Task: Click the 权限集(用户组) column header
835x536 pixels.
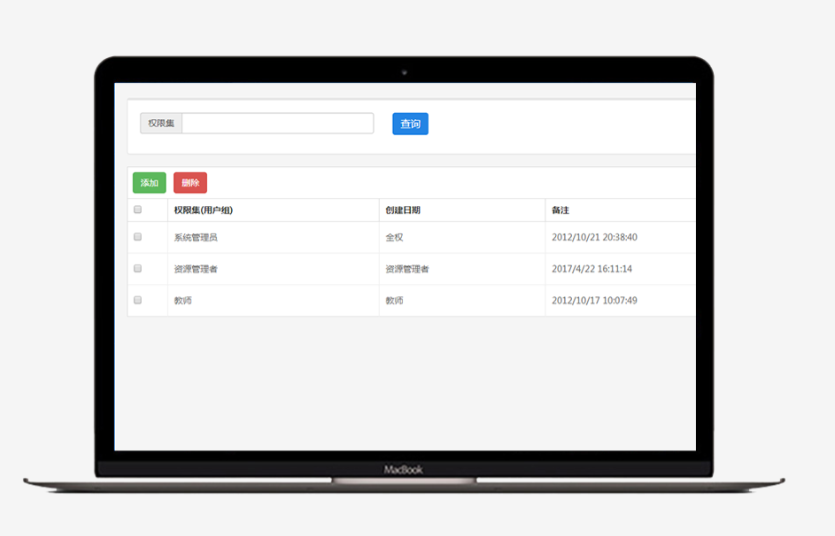Action: coord(203,210)
